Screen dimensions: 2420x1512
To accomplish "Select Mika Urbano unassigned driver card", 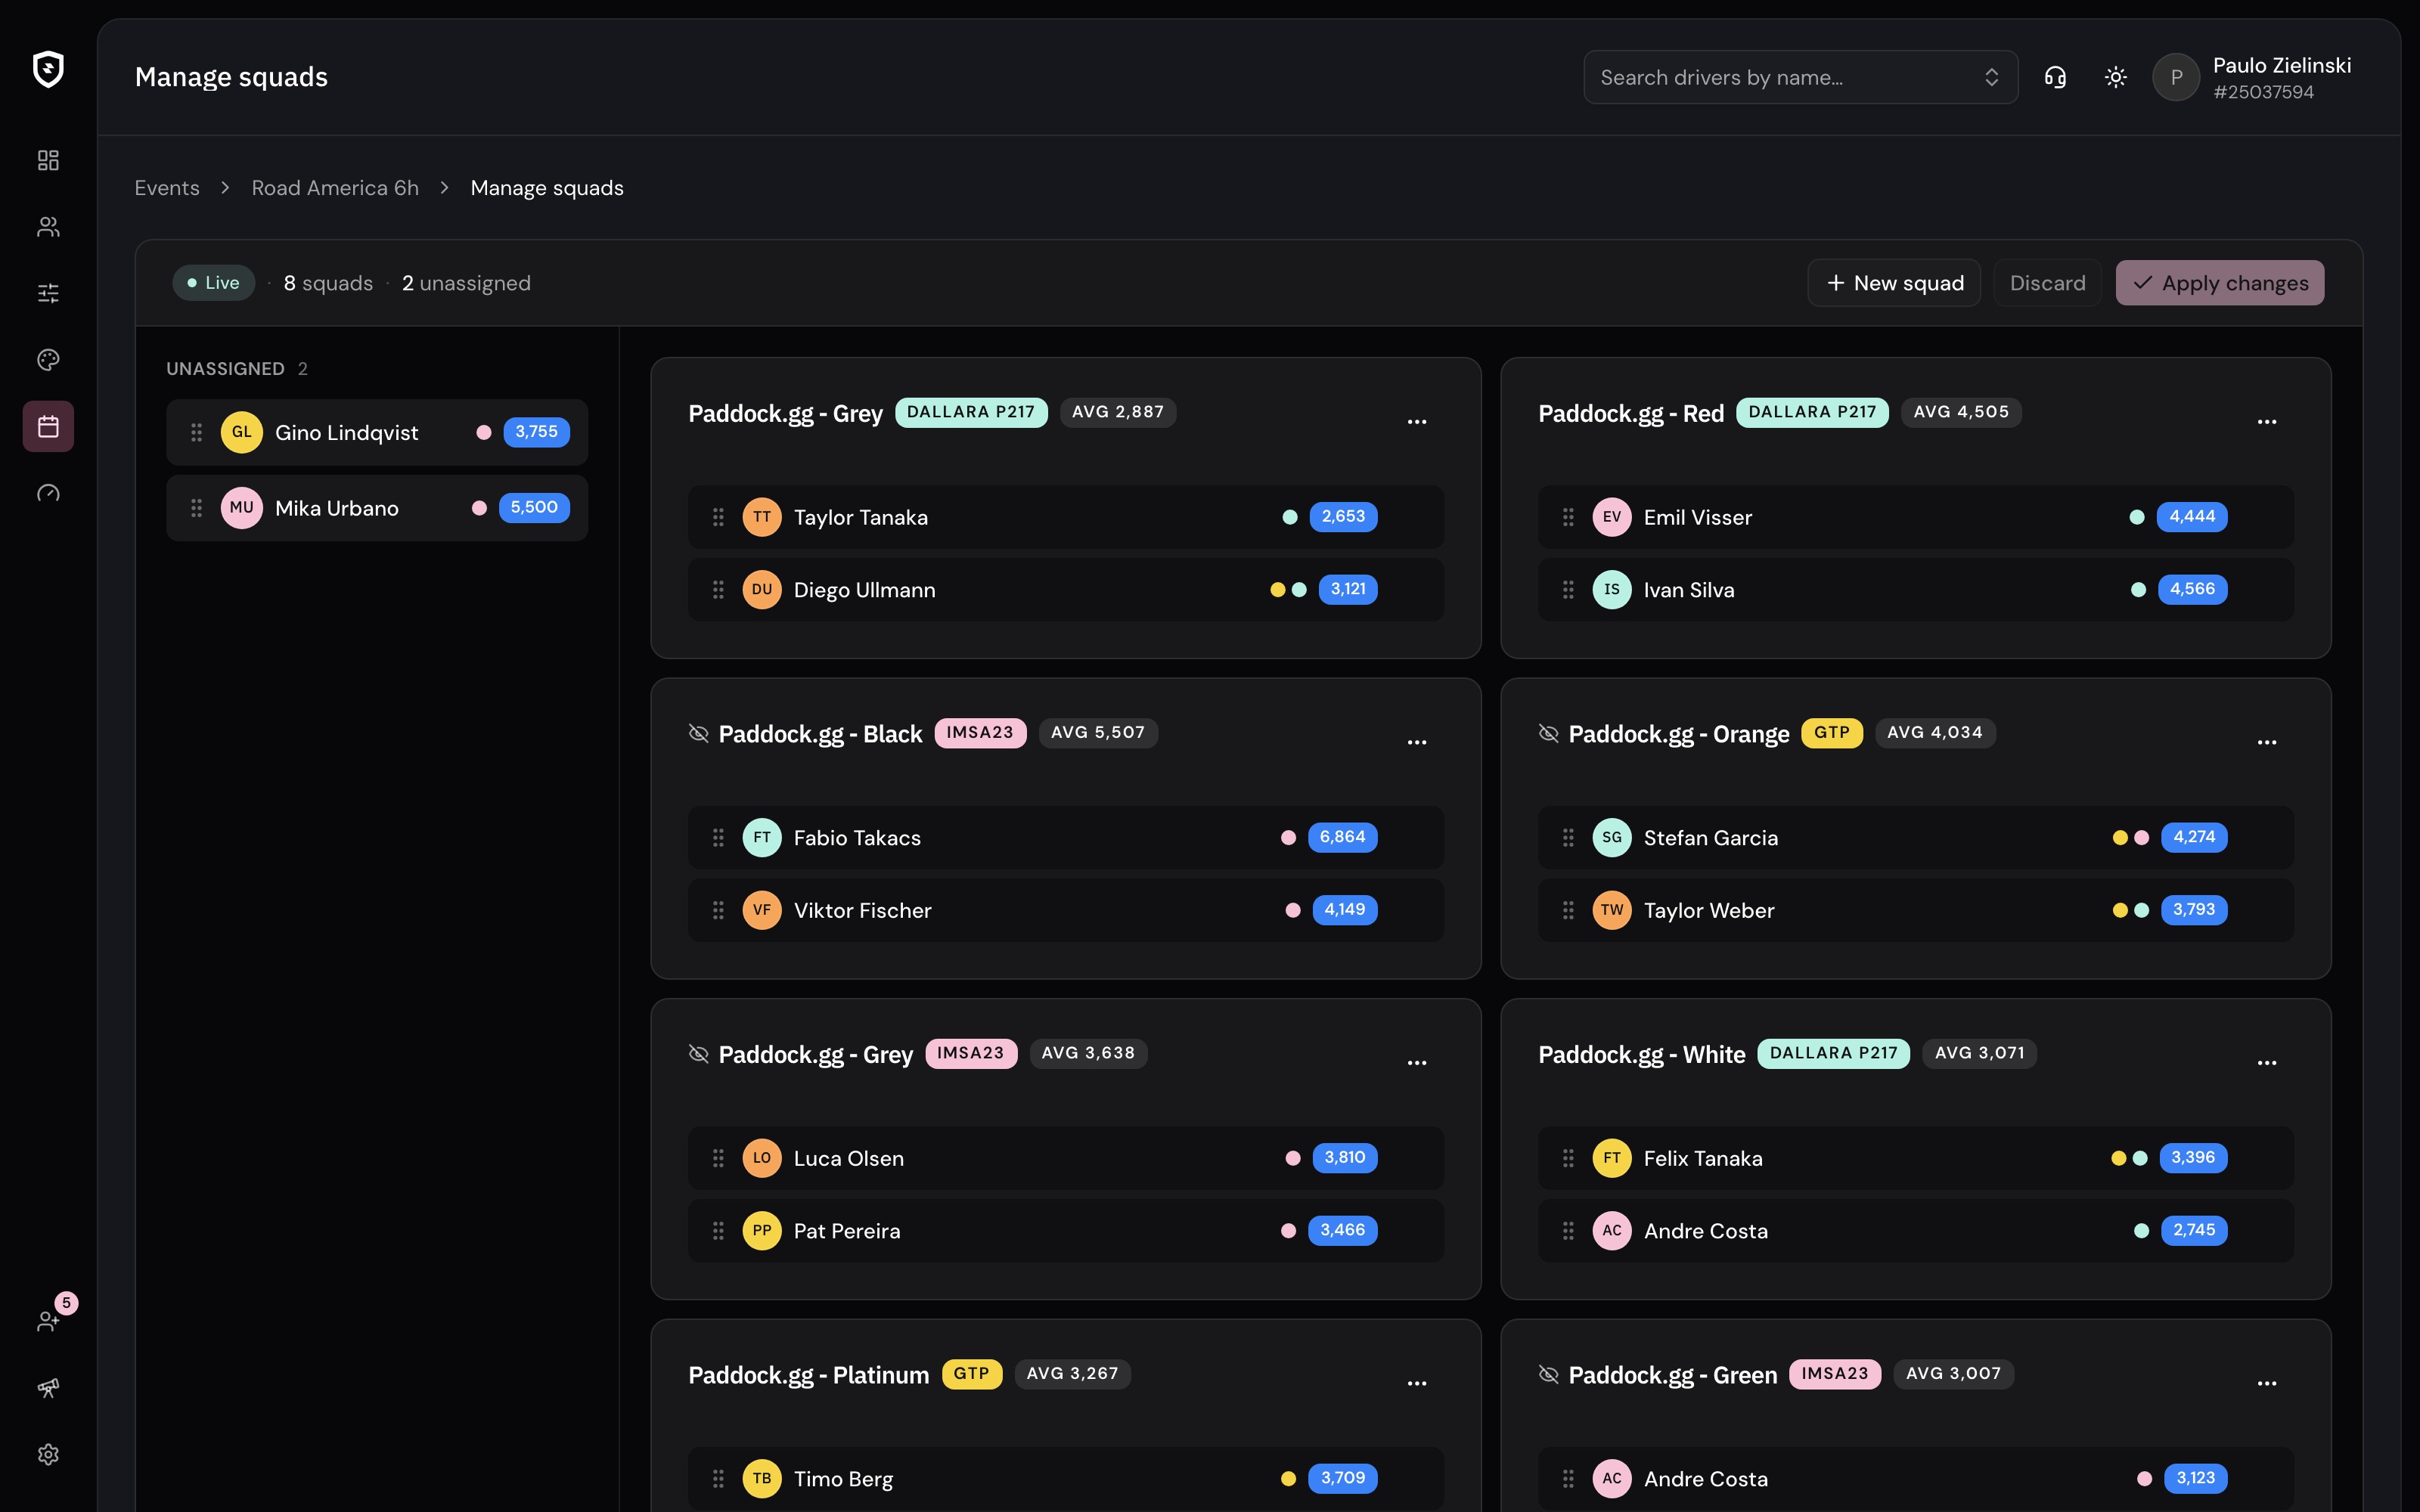I will (377, 508).
